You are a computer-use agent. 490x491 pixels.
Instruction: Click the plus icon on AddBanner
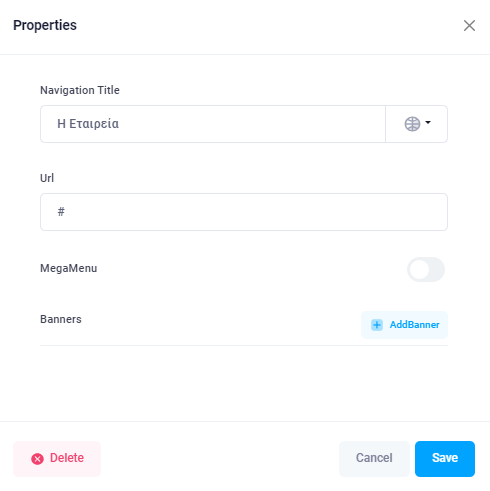tap(377, 325)
